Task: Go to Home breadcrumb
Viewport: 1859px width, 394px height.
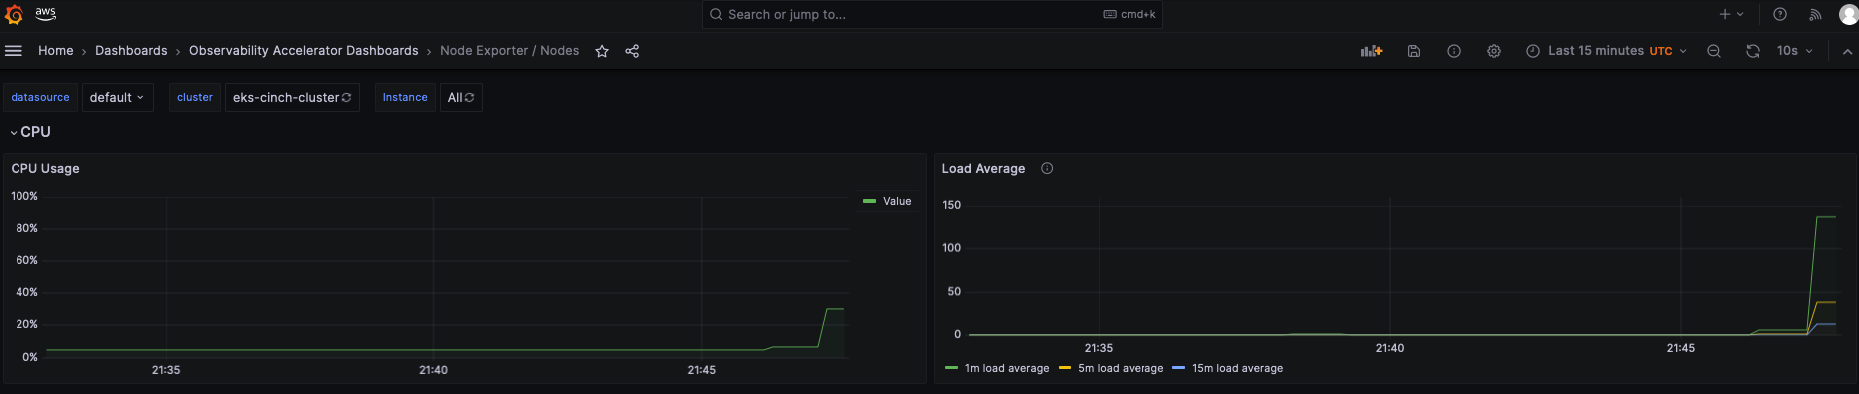Action: [56, 51]
